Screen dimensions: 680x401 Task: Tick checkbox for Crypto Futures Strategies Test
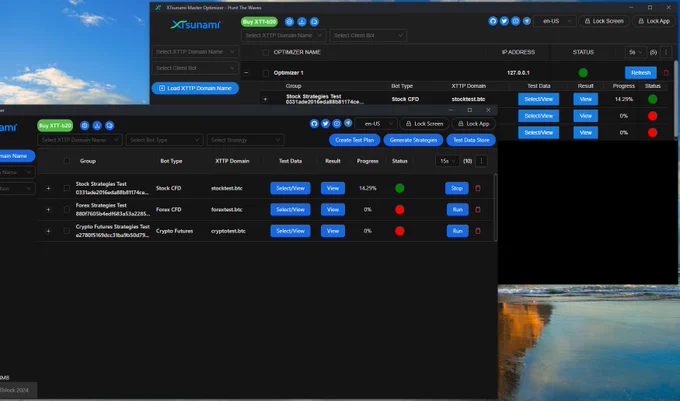66,231
